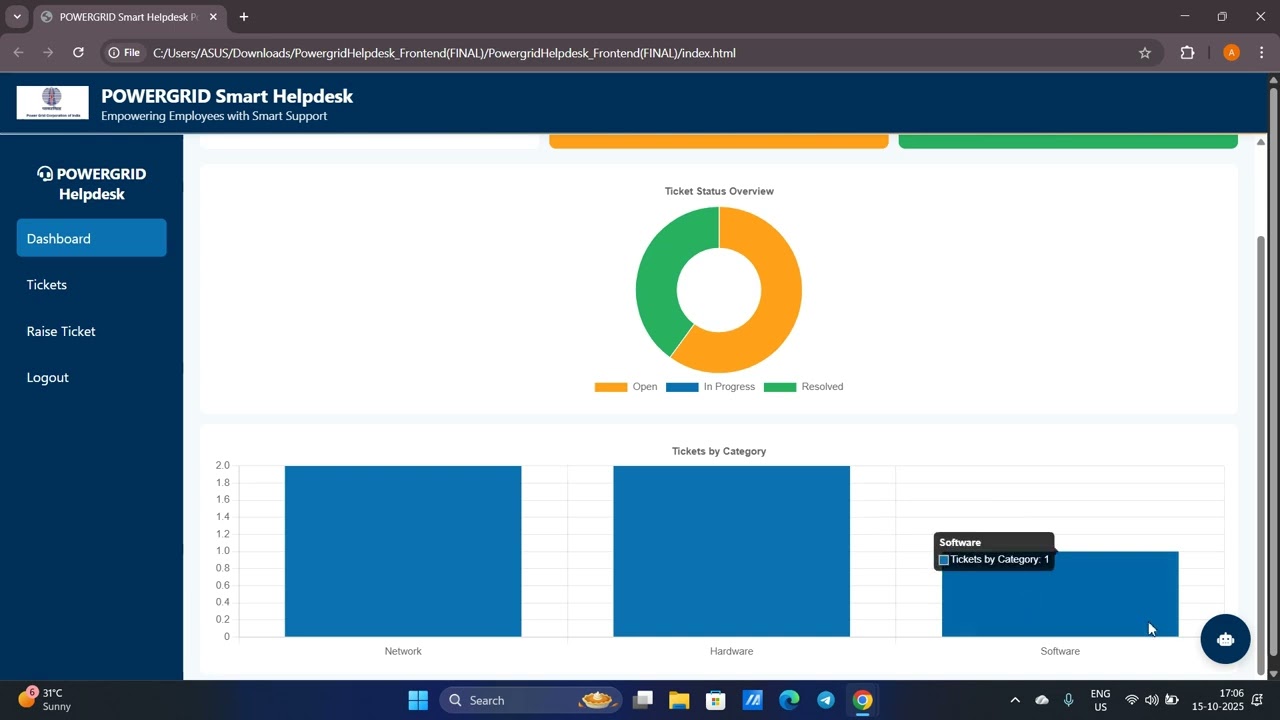
Task: Open the chatbot robot floating button
Action: pyautogui.click(x=1225, y=639)
